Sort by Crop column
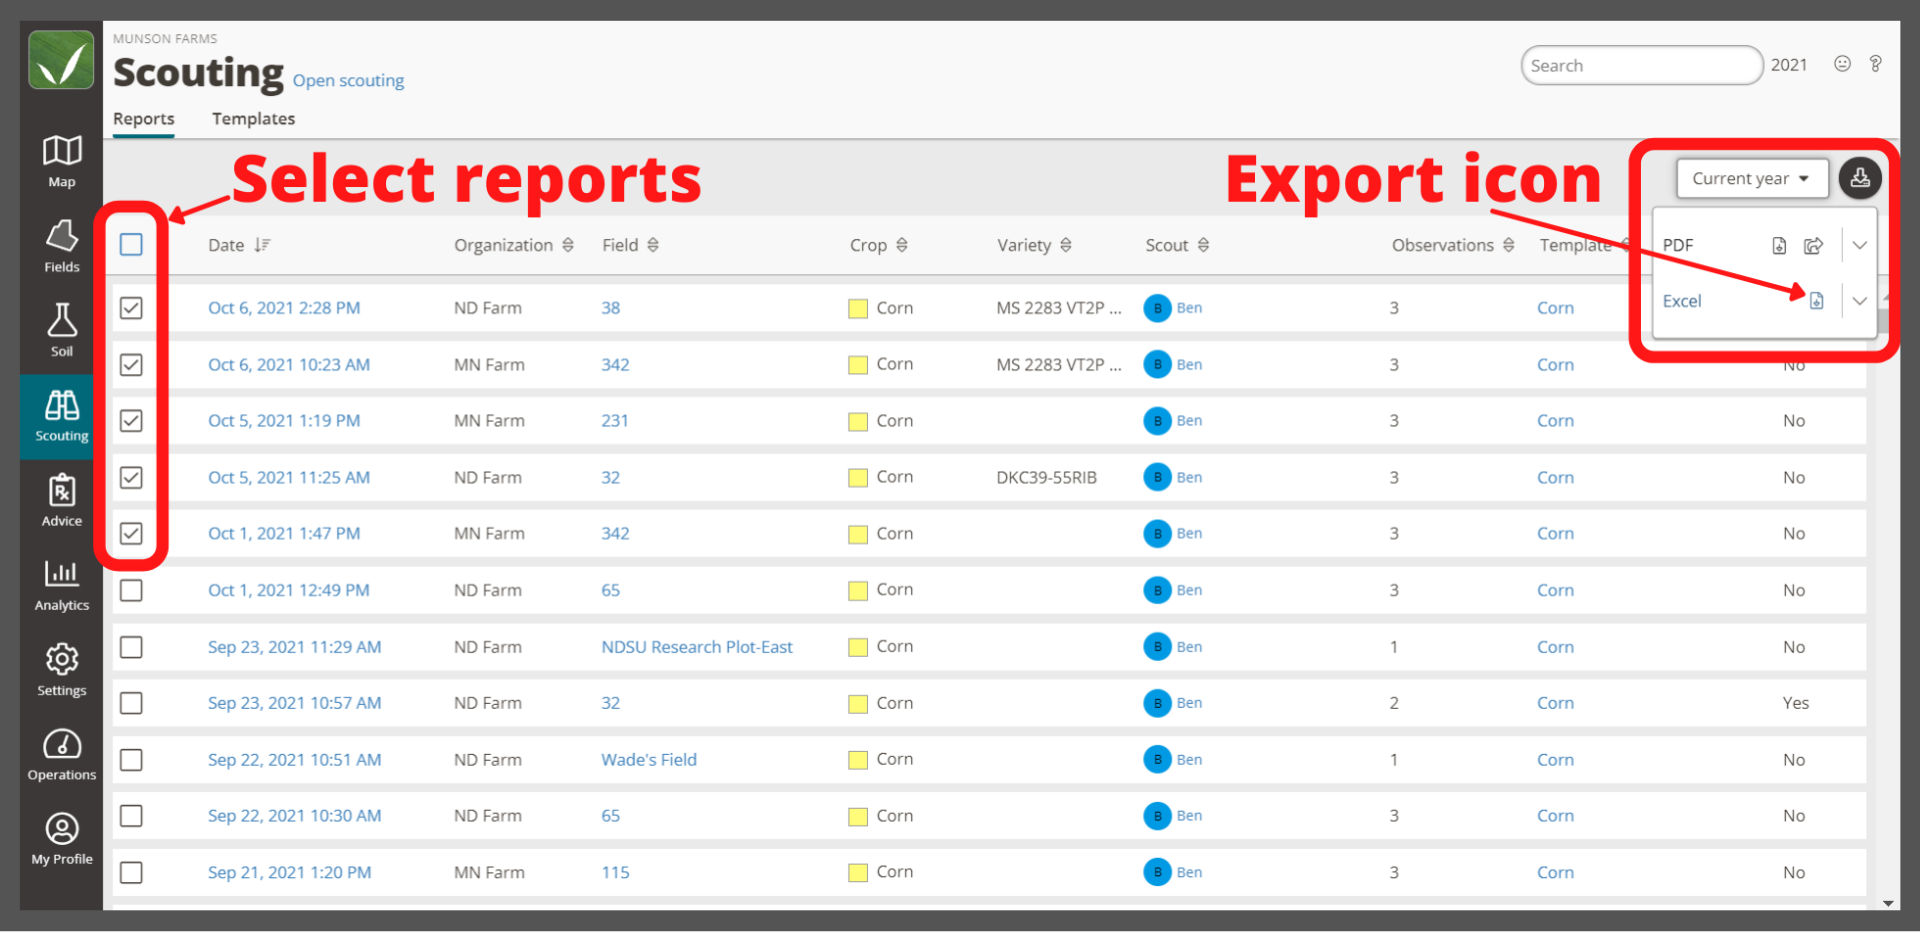This screenshot has height=934, width=1920. [902, 245]
